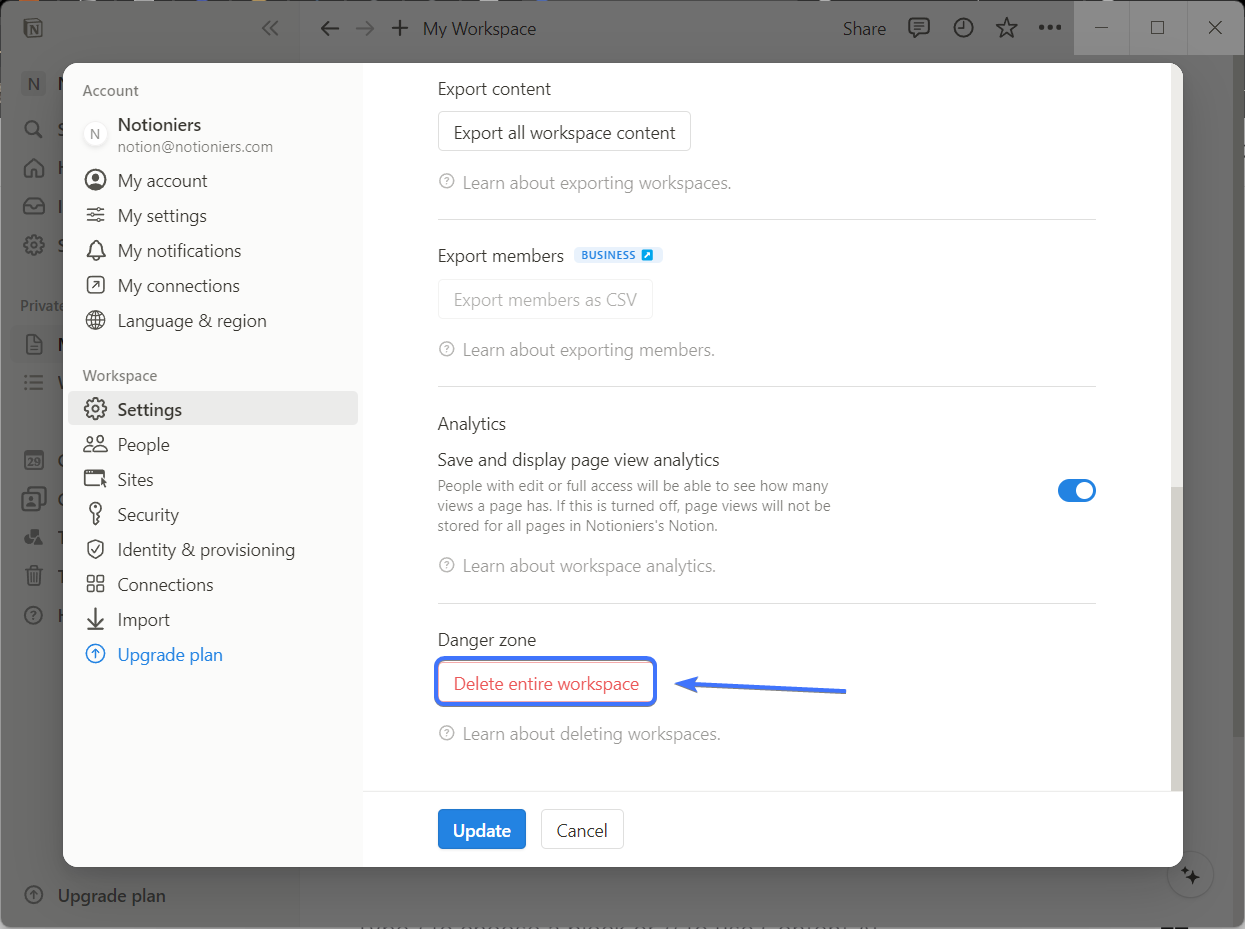The width and height of the screenshot is (1245, 929).
Task: Open page history clock icon
Action: point(963,28)
